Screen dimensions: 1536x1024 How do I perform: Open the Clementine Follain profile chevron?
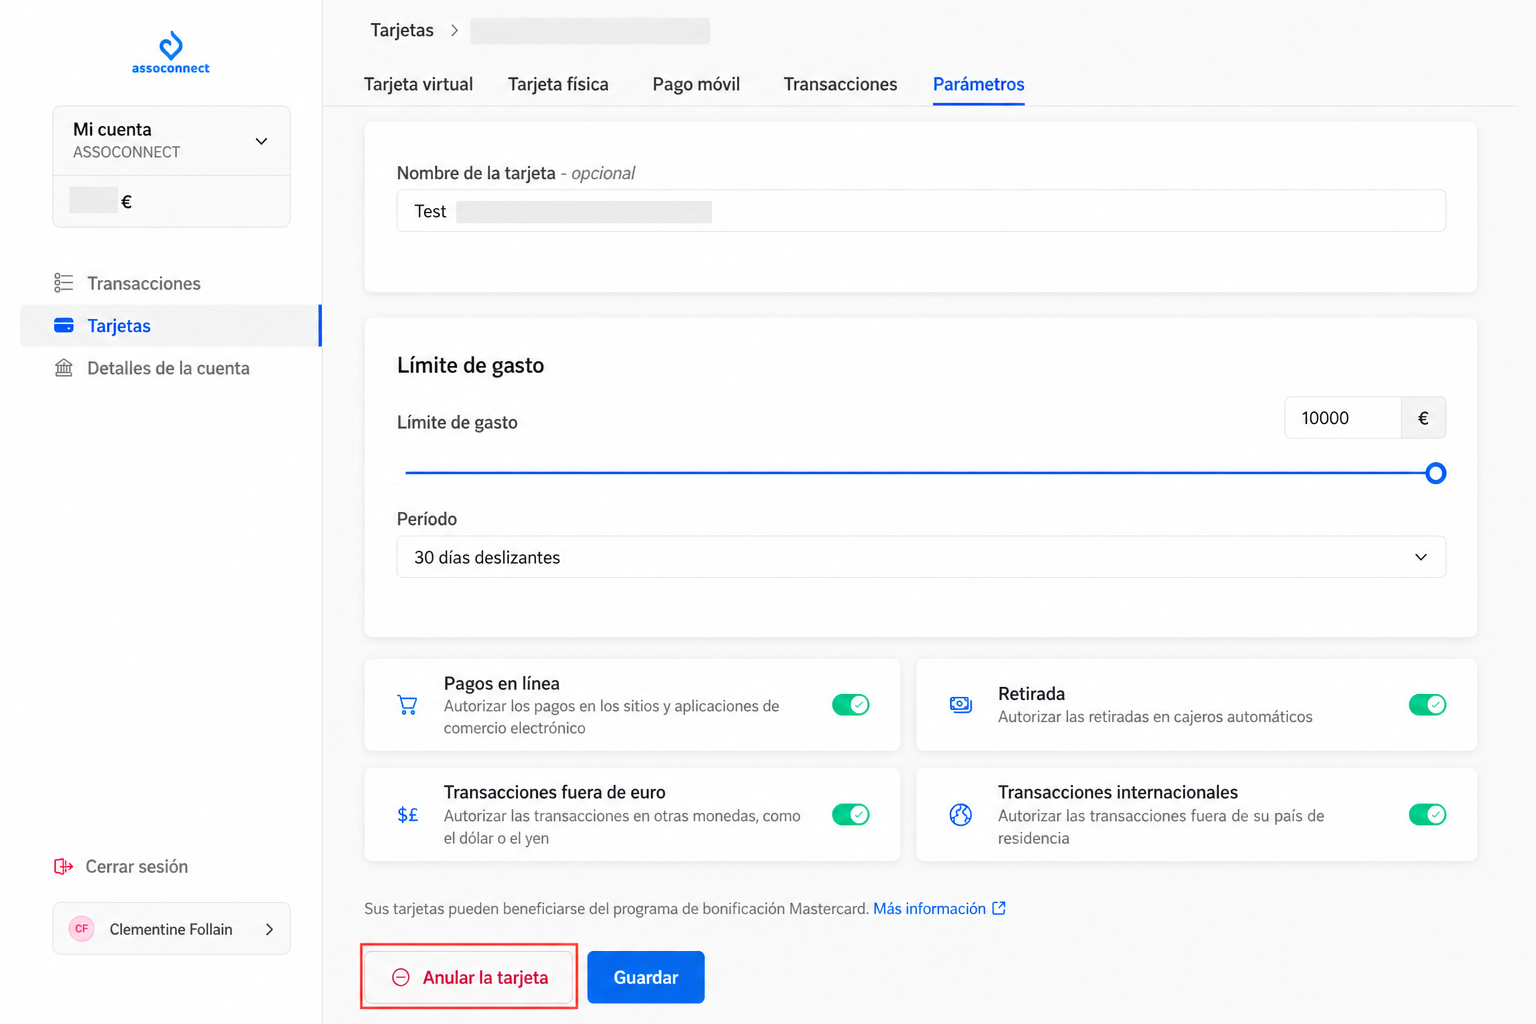269,929
